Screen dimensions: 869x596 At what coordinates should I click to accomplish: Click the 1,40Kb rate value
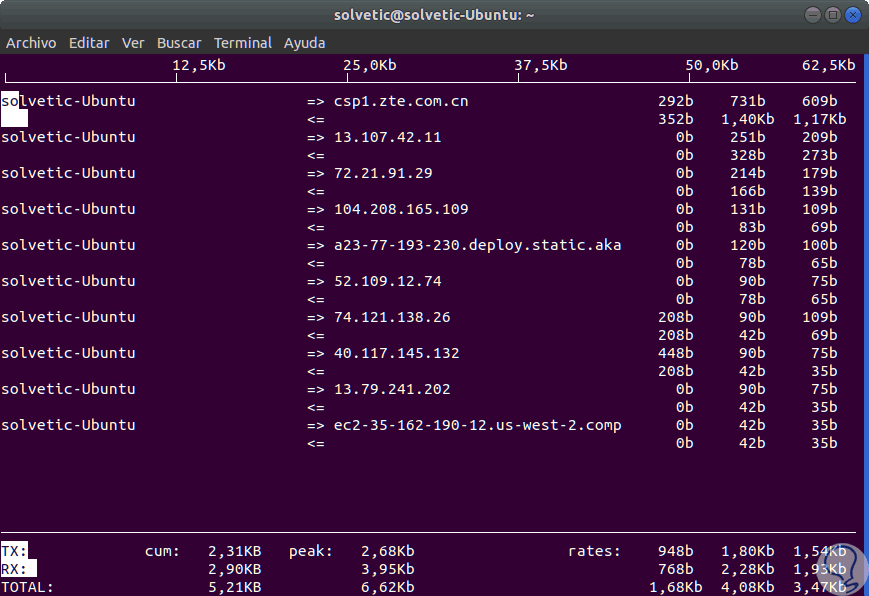click(x=748, y=119)
